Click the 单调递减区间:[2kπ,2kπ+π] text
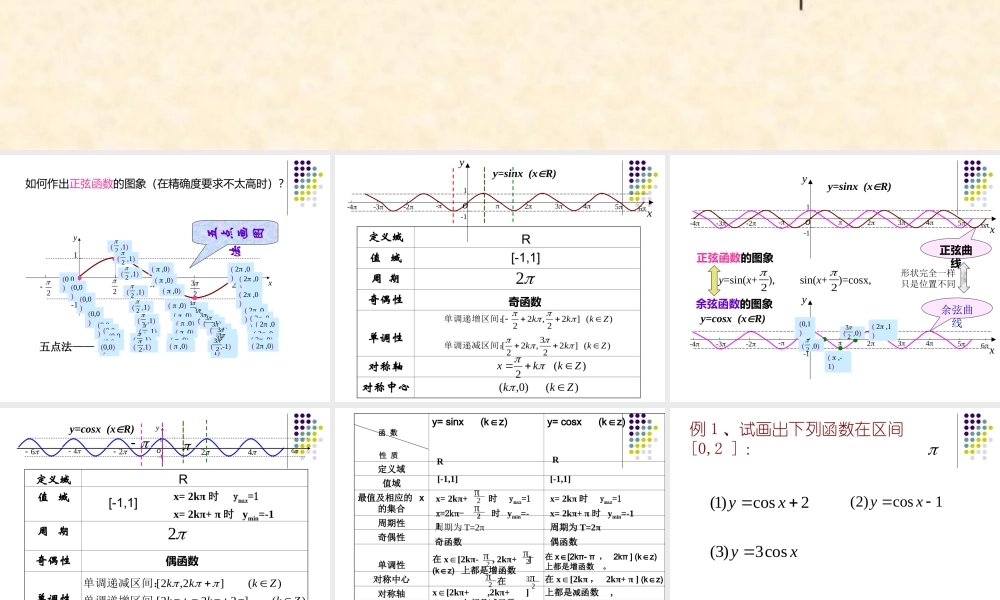The image size is (1000, 600). 154,583
